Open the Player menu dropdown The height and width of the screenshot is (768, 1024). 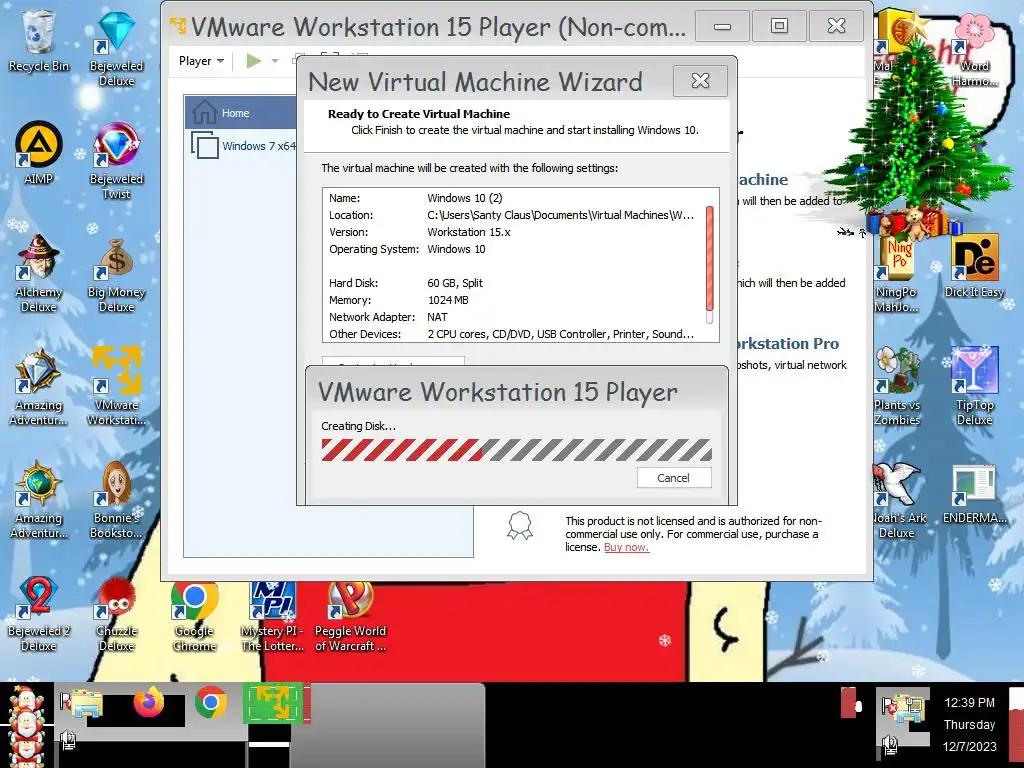click(201, 61)
